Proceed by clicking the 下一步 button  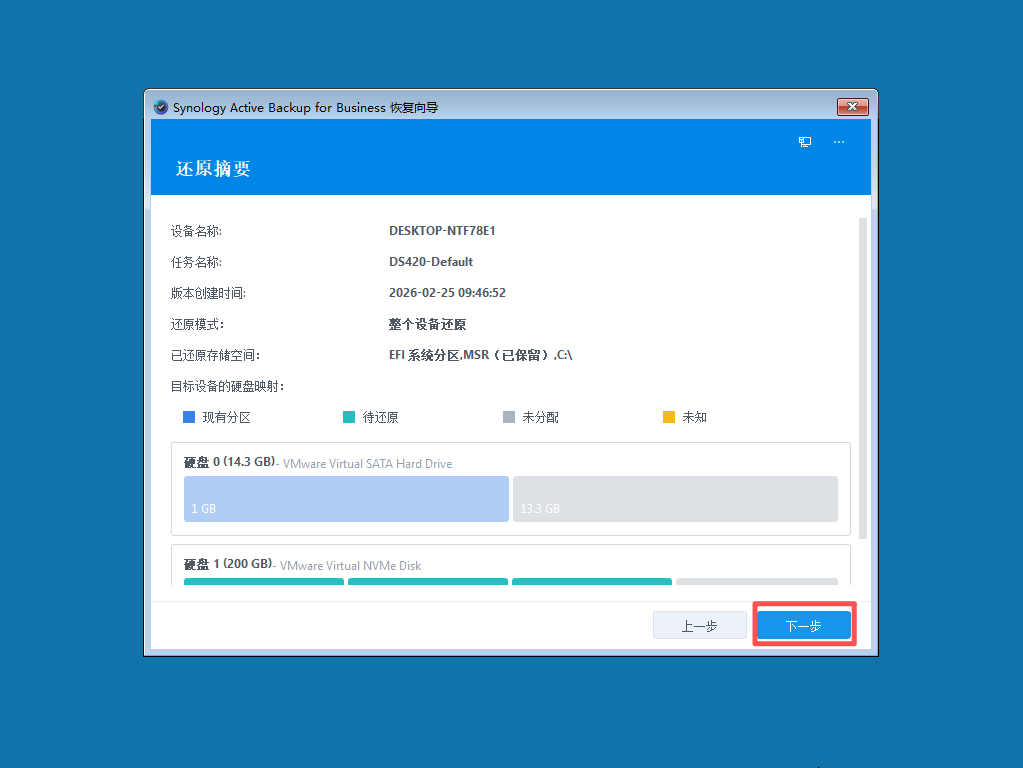[803, 623]
